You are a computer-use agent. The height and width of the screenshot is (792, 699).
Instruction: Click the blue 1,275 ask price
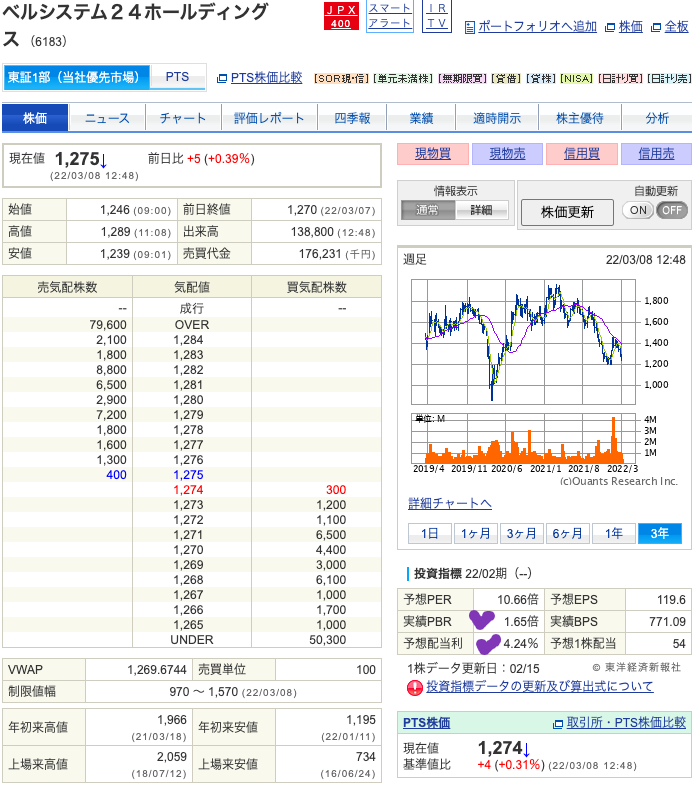pyautogui.click(x=188, y=475)
